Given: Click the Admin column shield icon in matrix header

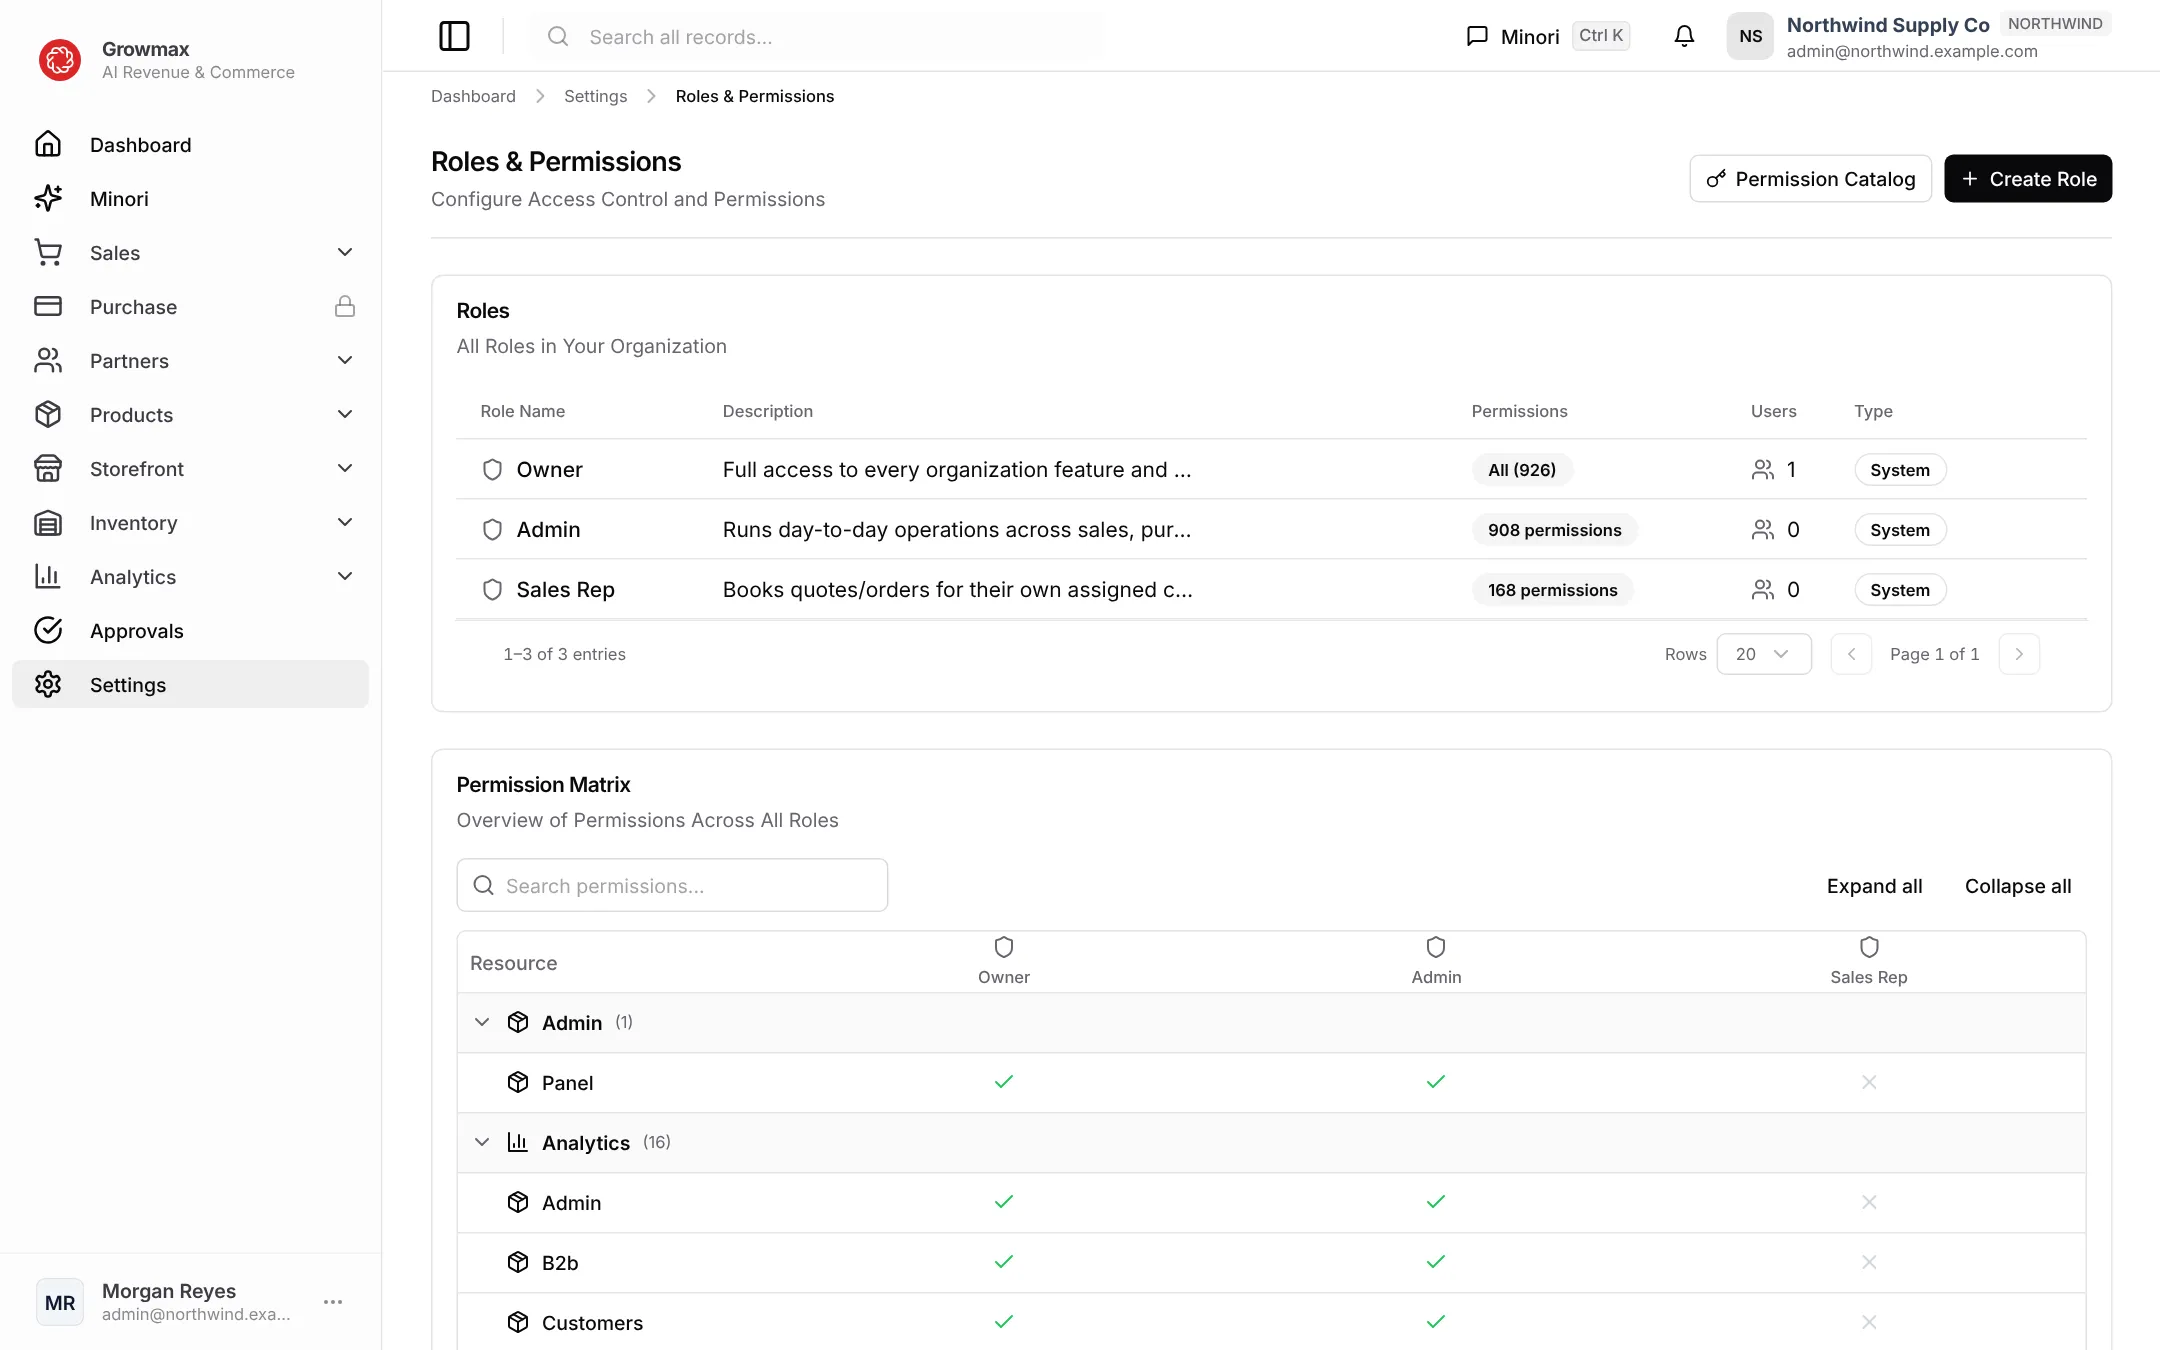Looking at the screenshot, I should (1436, 946).
